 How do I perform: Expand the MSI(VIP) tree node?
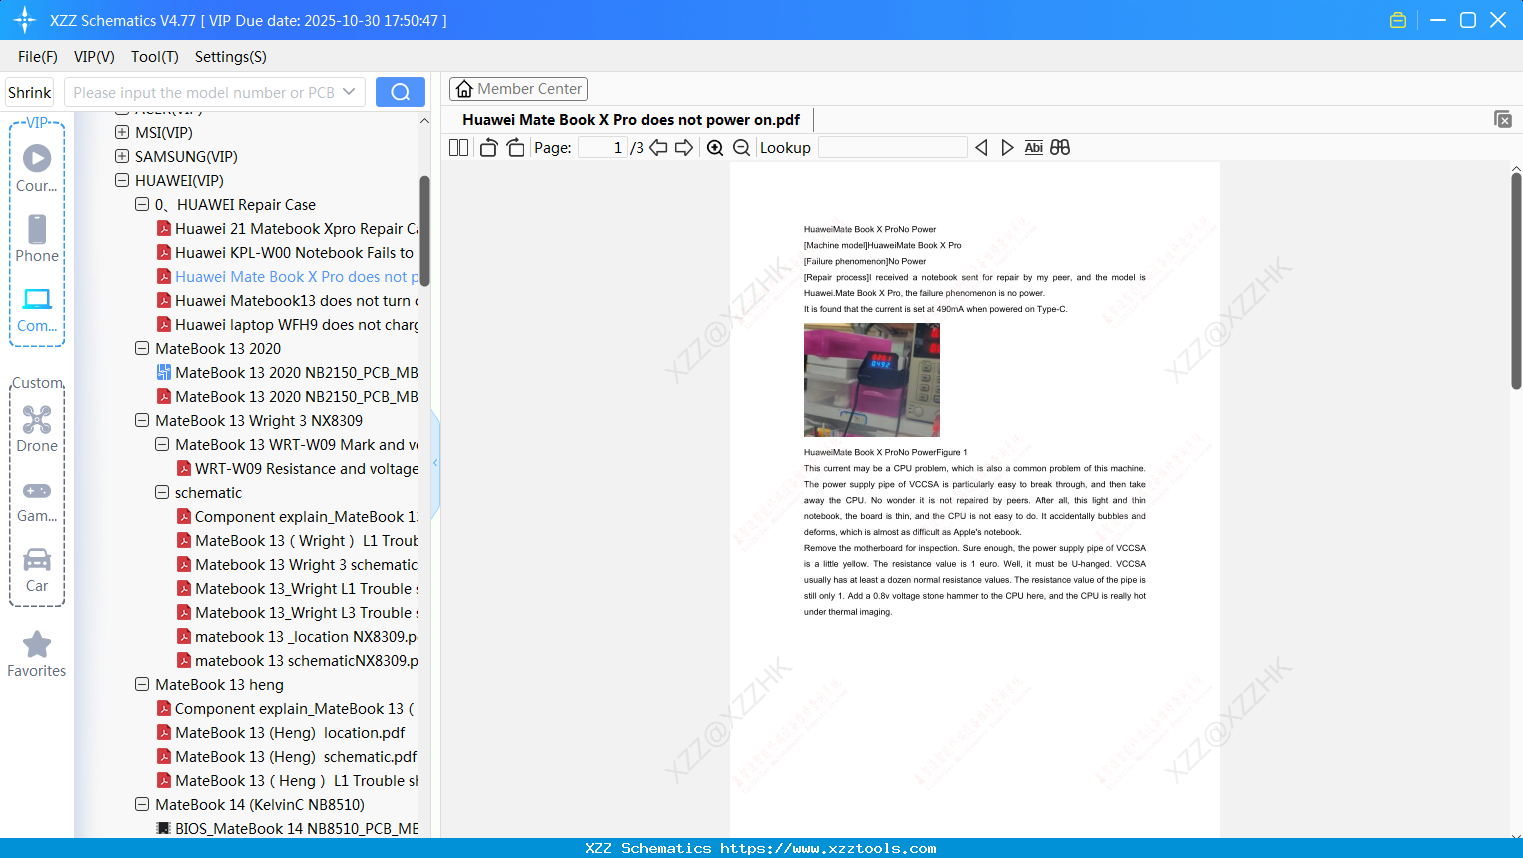click(x=122, y=132)
